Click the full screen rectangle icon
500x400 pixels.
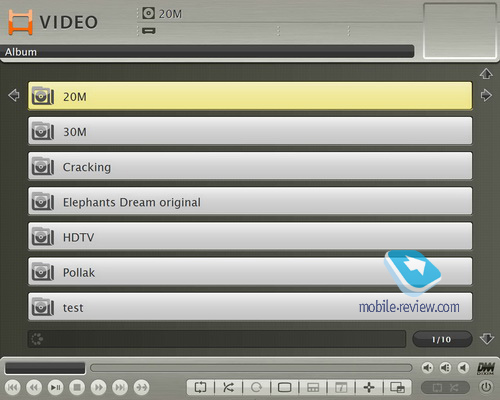(285, 387)
